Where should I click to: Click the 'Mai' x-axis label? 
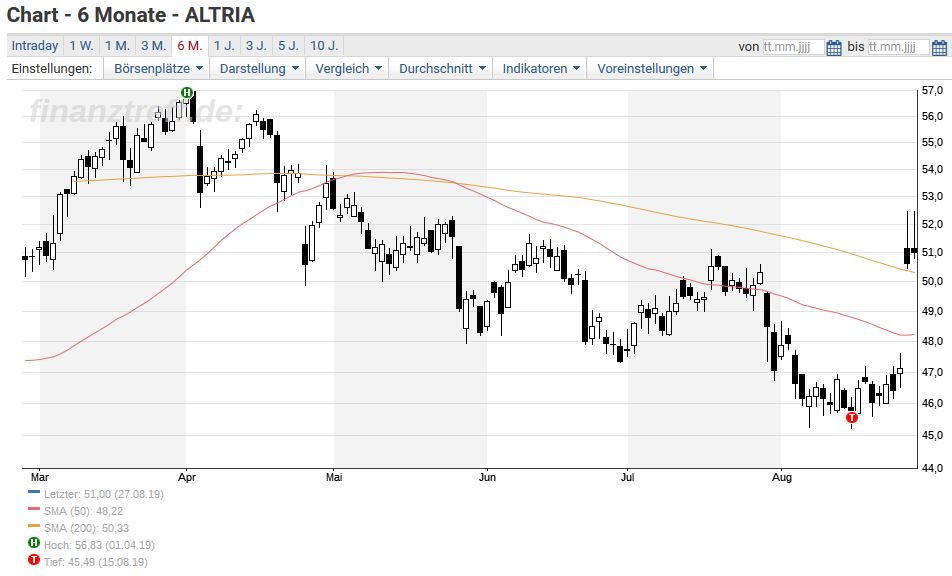334,477
